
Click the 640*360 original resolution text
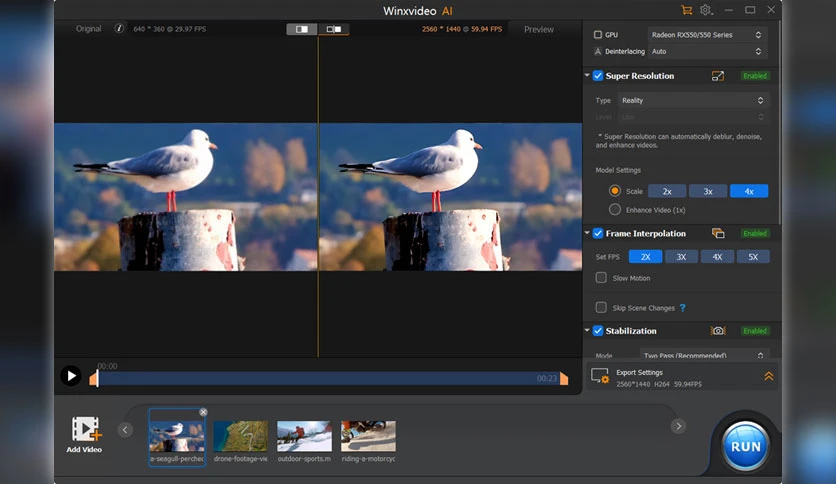[170, 29]
